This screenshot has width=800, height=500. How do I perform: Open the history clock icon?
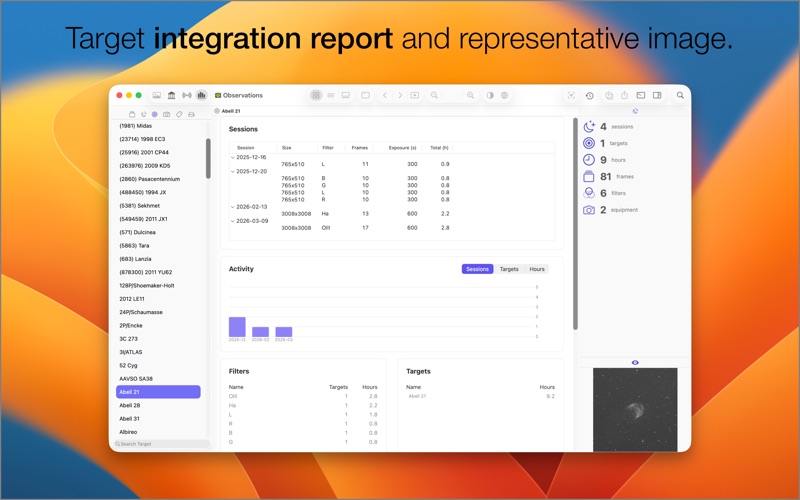coord(590,95)
